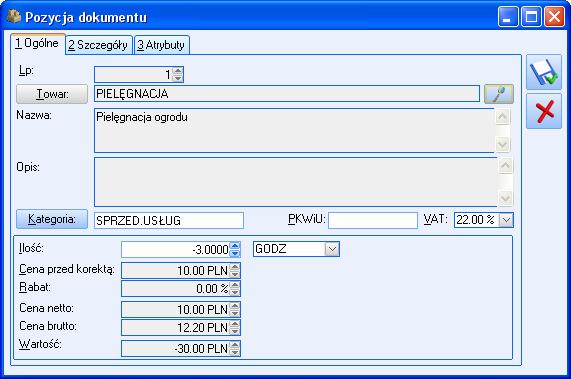Switch to the Atrybuty tab

[x=161, y=45]
